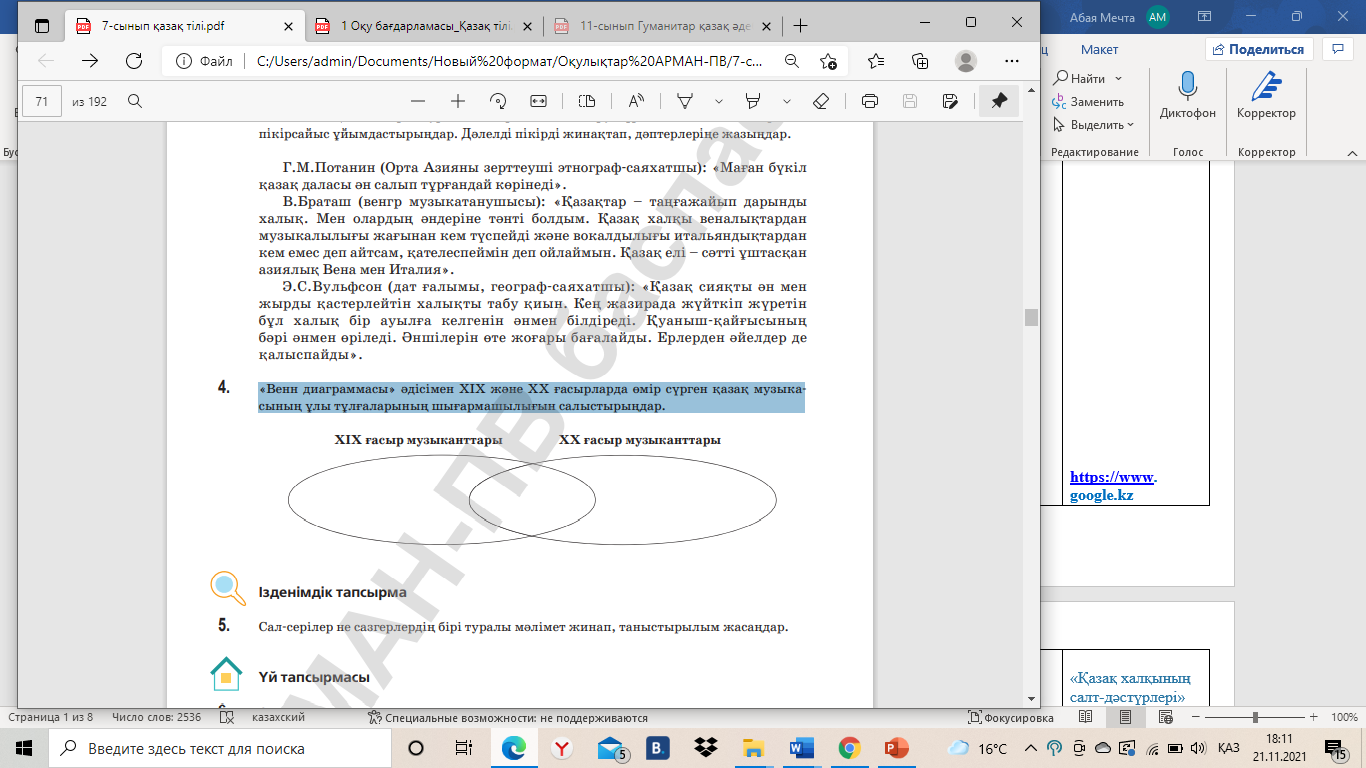The width and height of the screenshot is (1366, 768).
Task: Open the Edge Favorites list
Action: tap(876, 61)
